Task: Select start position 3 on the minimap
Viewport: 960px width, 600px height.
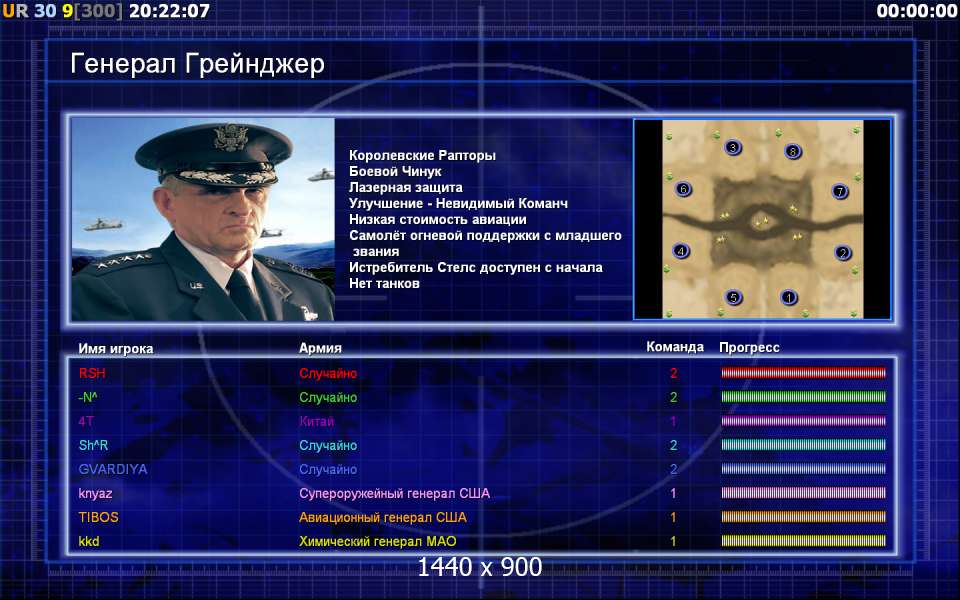Action: [x=733, y=147]
